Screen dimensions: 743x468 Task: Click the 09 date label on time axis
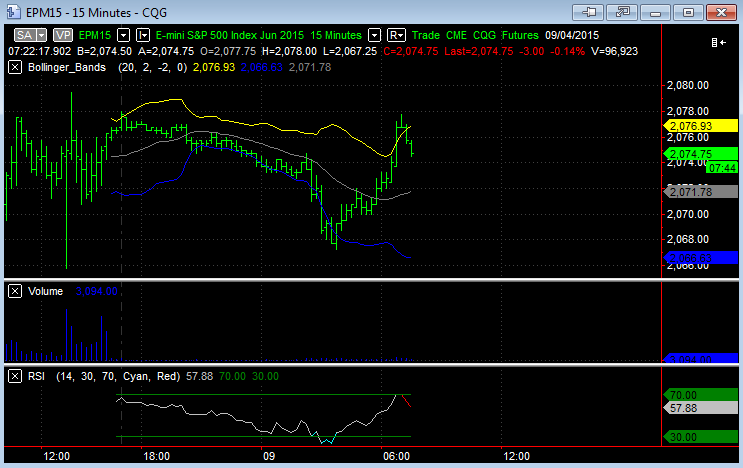click(269, 456)
